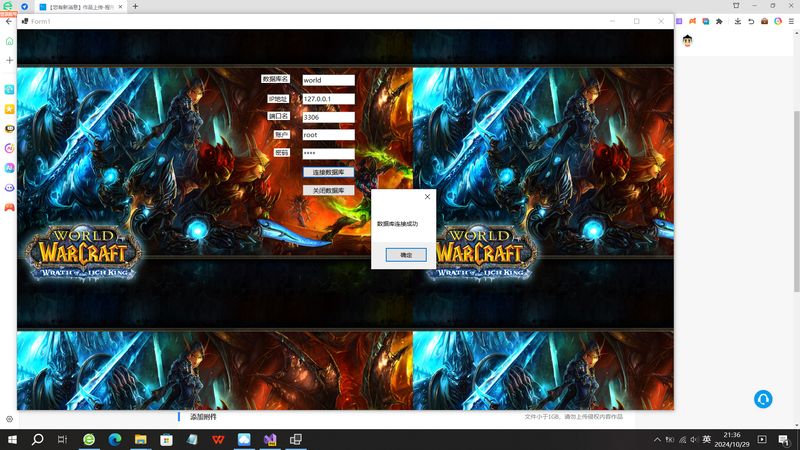This screenshot has width=800, height=450.
Task: Switch input method via 英 indicator
Action: click(x=707, y=439)
